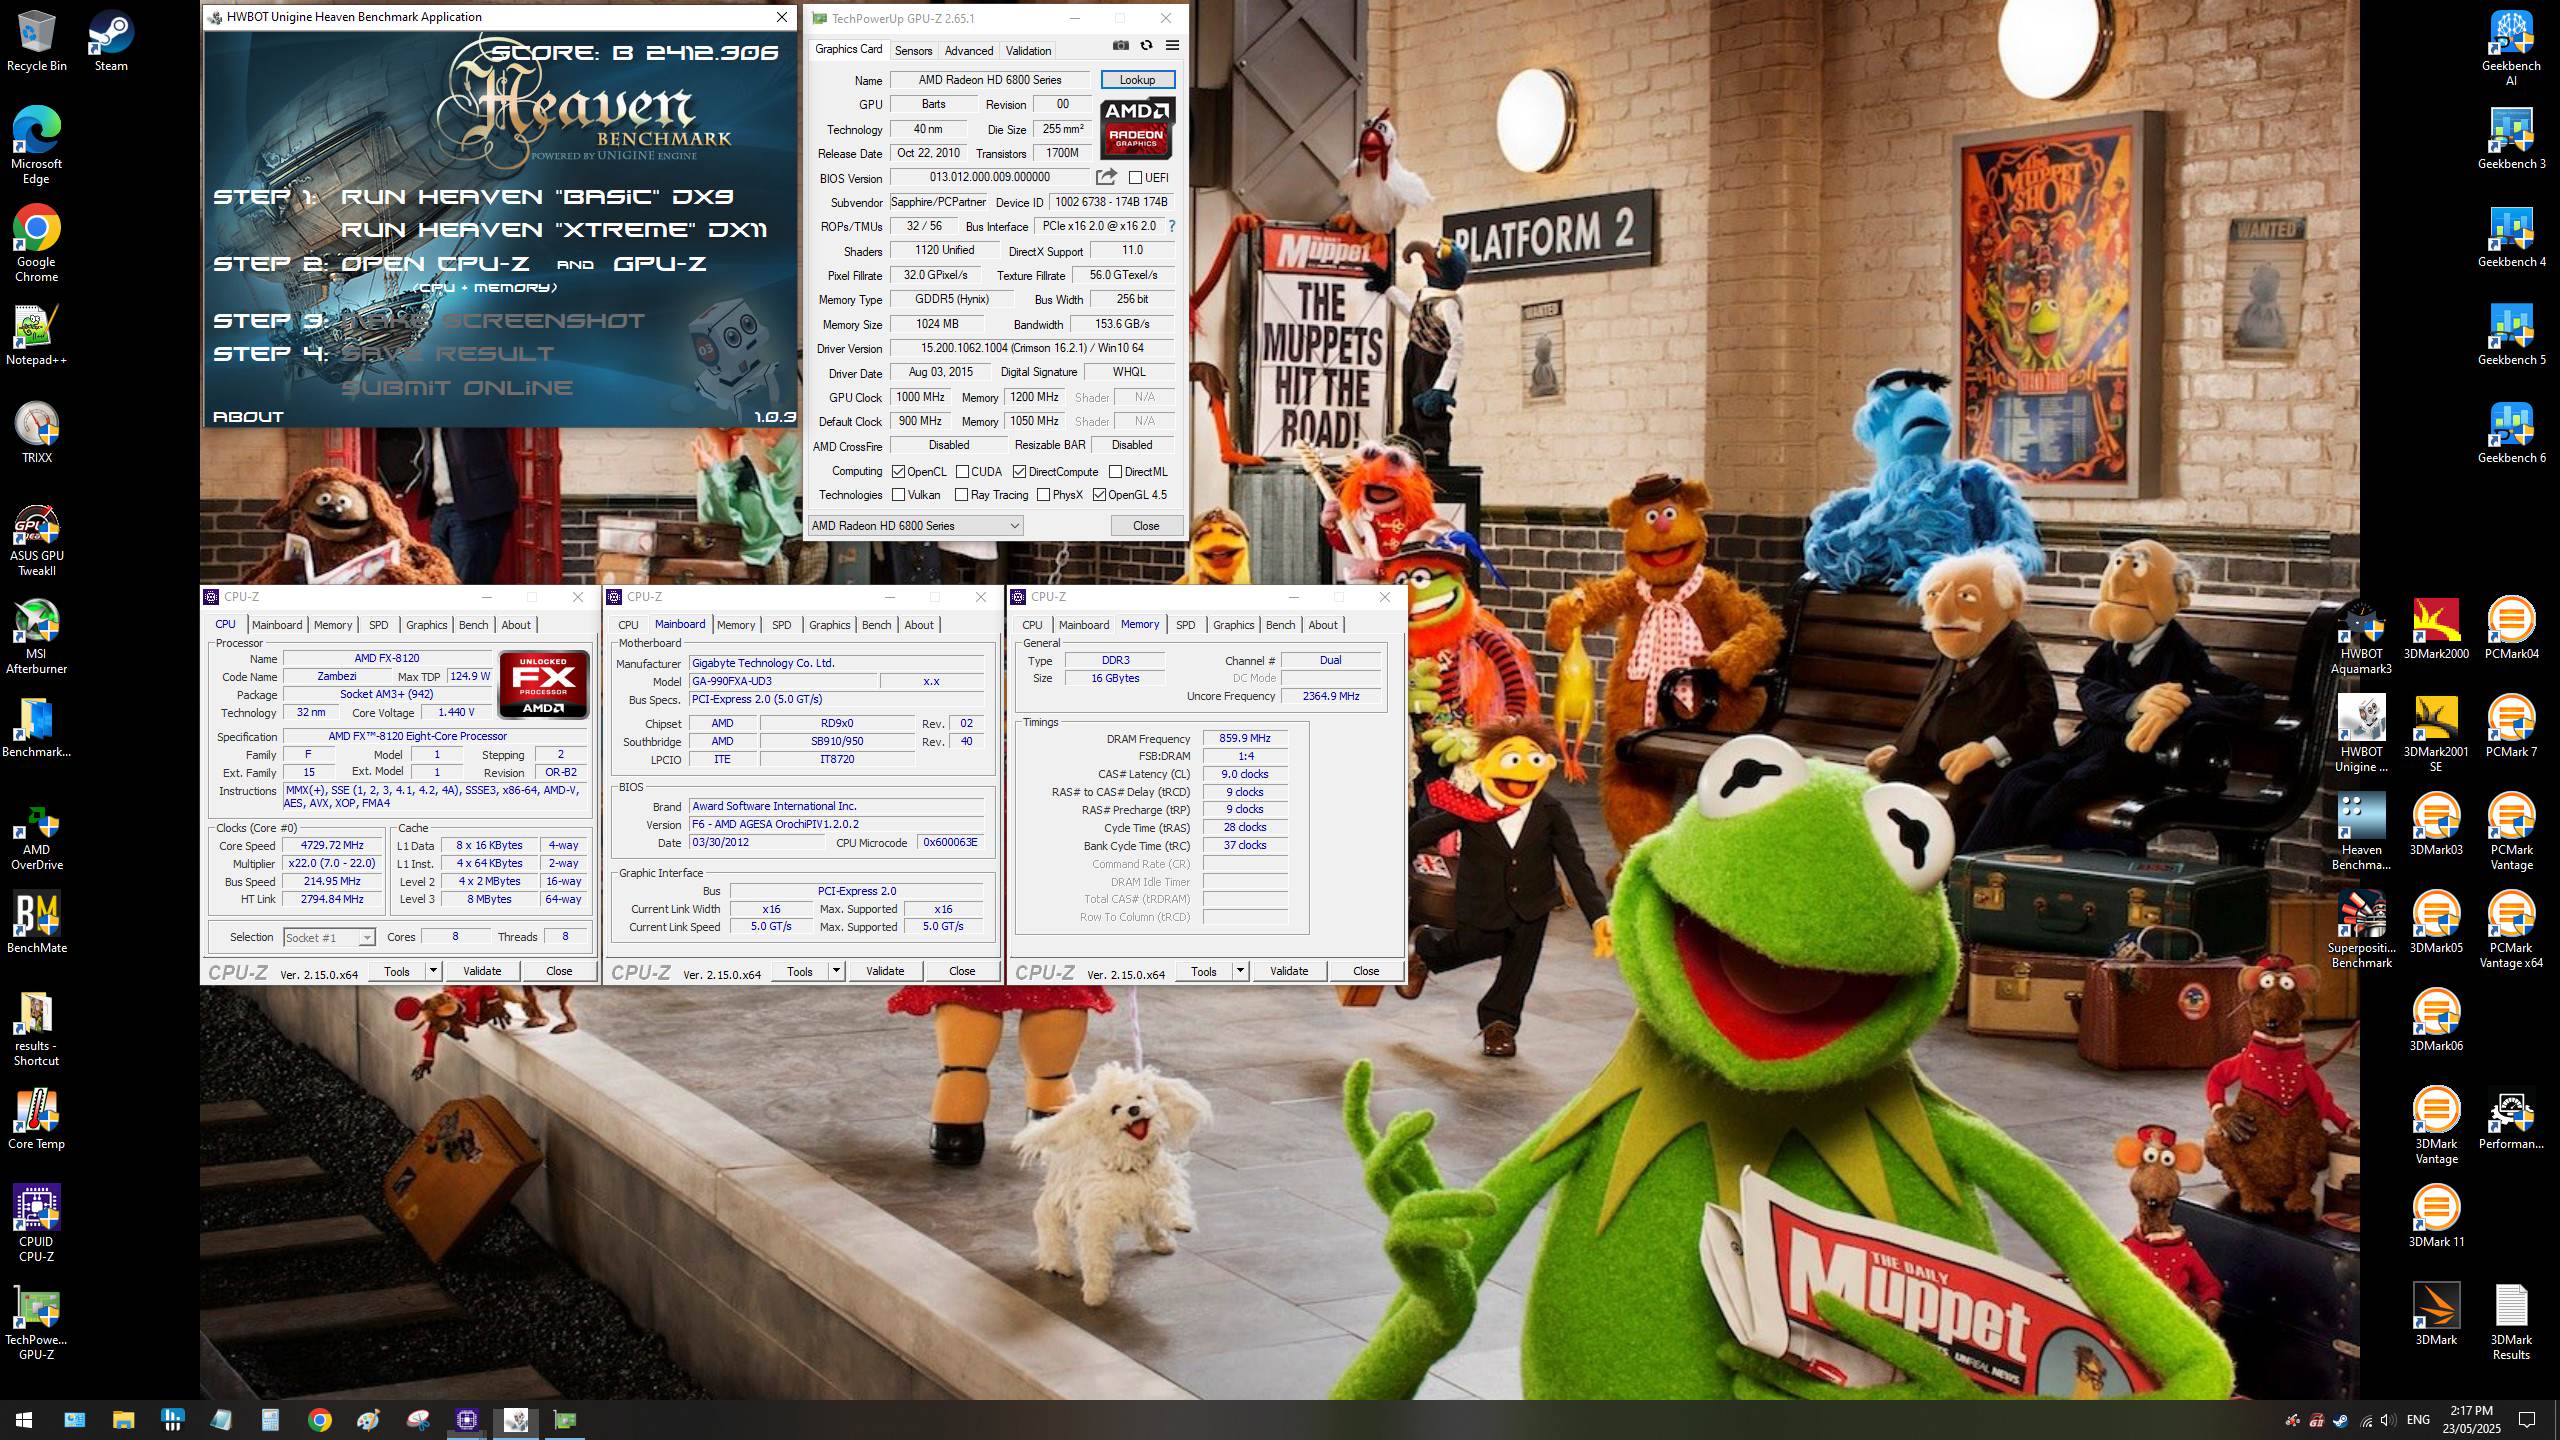Image resolution: width=2560 pixels, height=1440 pixels.
Task: Open Graphics tab in CPU-Z Memory window
Action: [x=1233, y=625]
